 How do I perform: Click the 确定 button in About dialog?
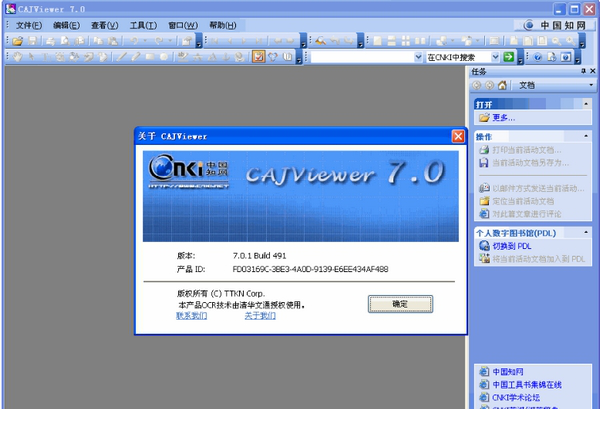tap(400, 304)
